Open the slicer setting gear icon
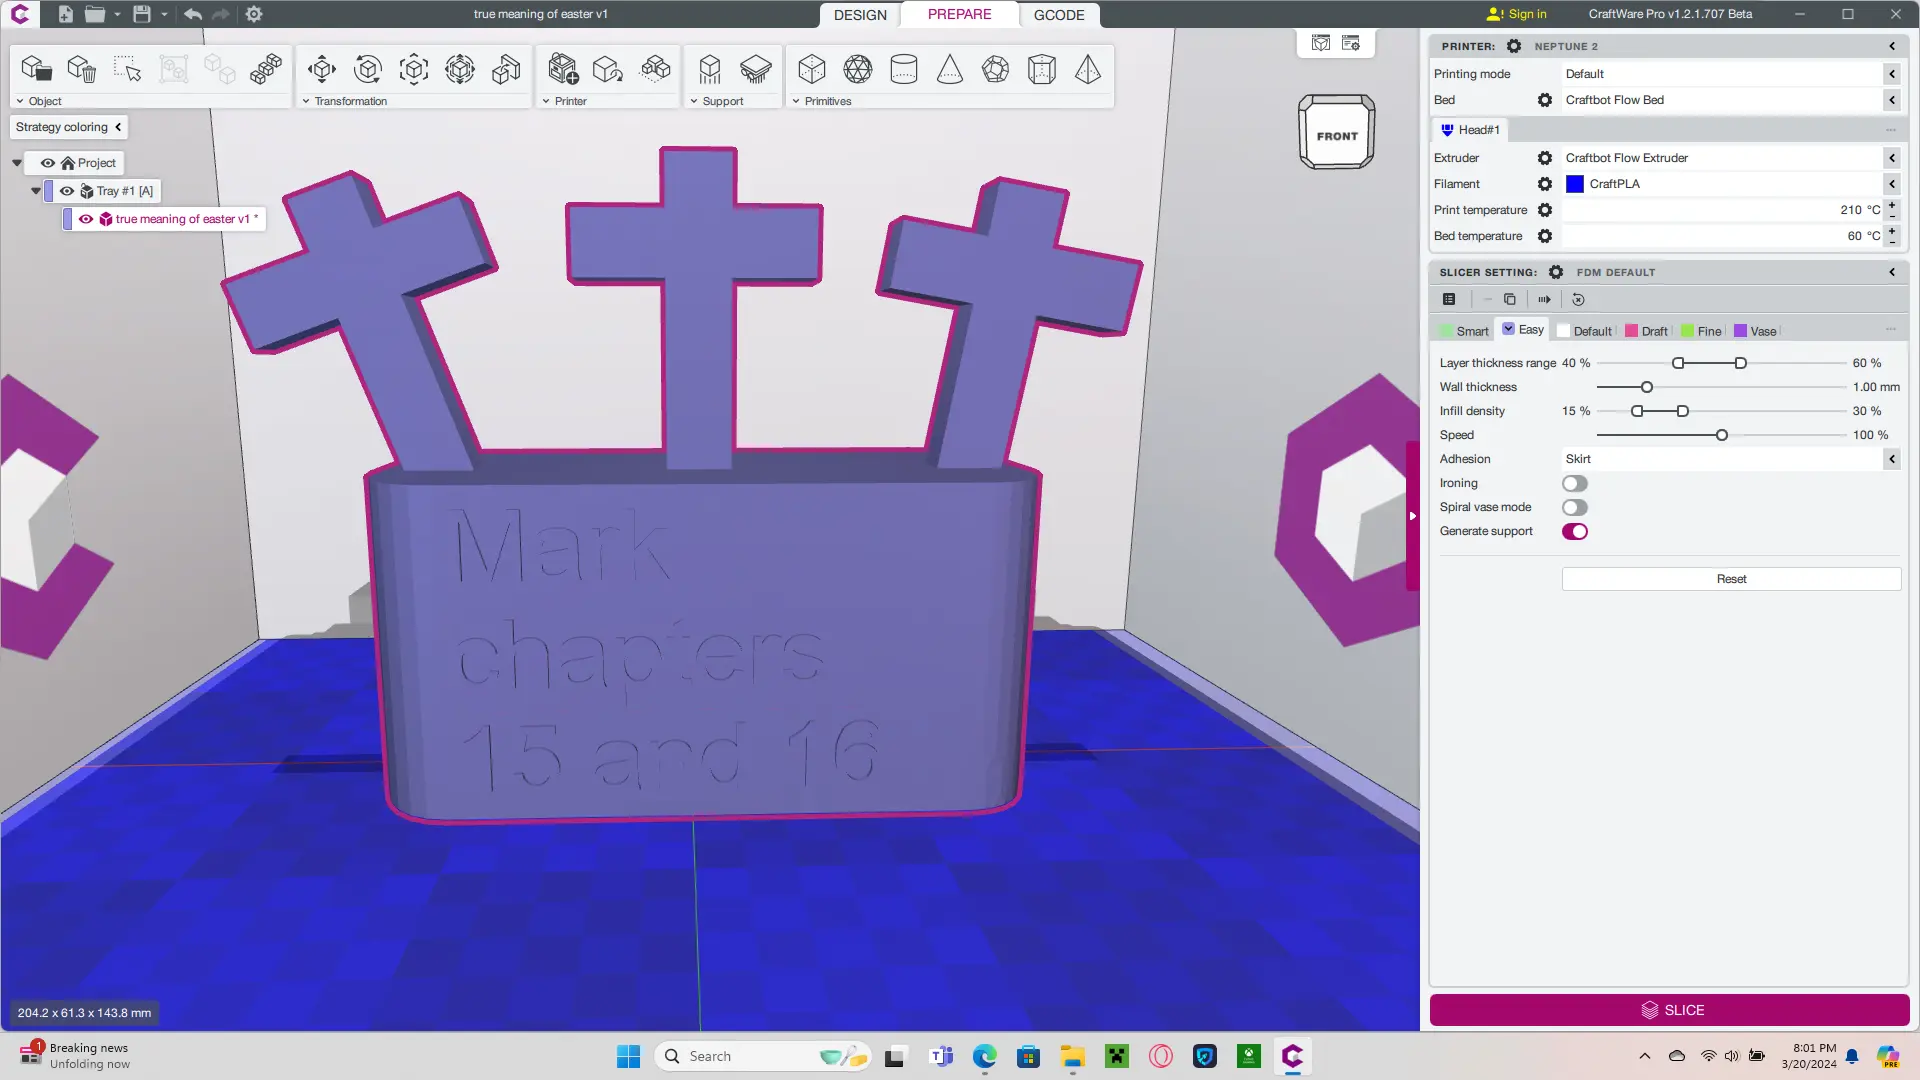 tap(1556, 272)
